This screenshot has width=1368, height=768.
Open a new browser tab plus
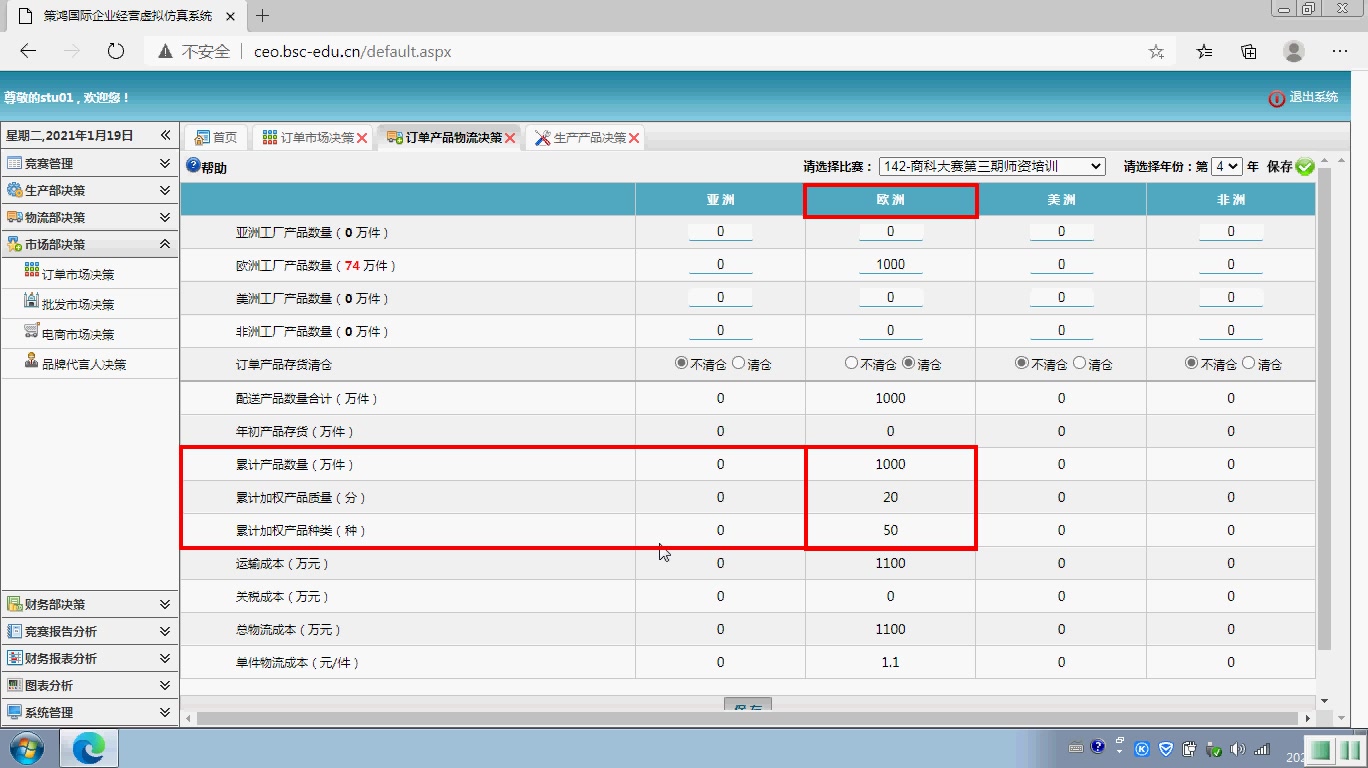(263, 16)
